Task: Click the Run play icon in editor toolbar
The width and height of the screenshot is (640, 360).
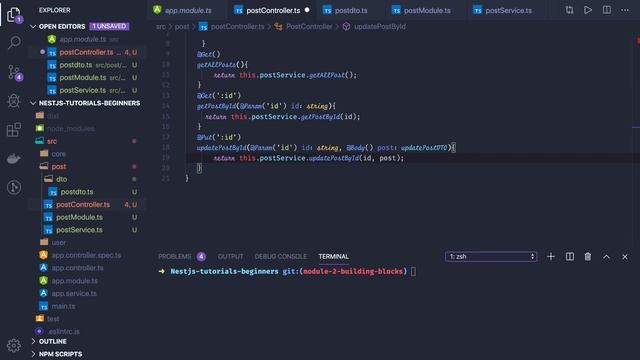Action: pos(588,10)
